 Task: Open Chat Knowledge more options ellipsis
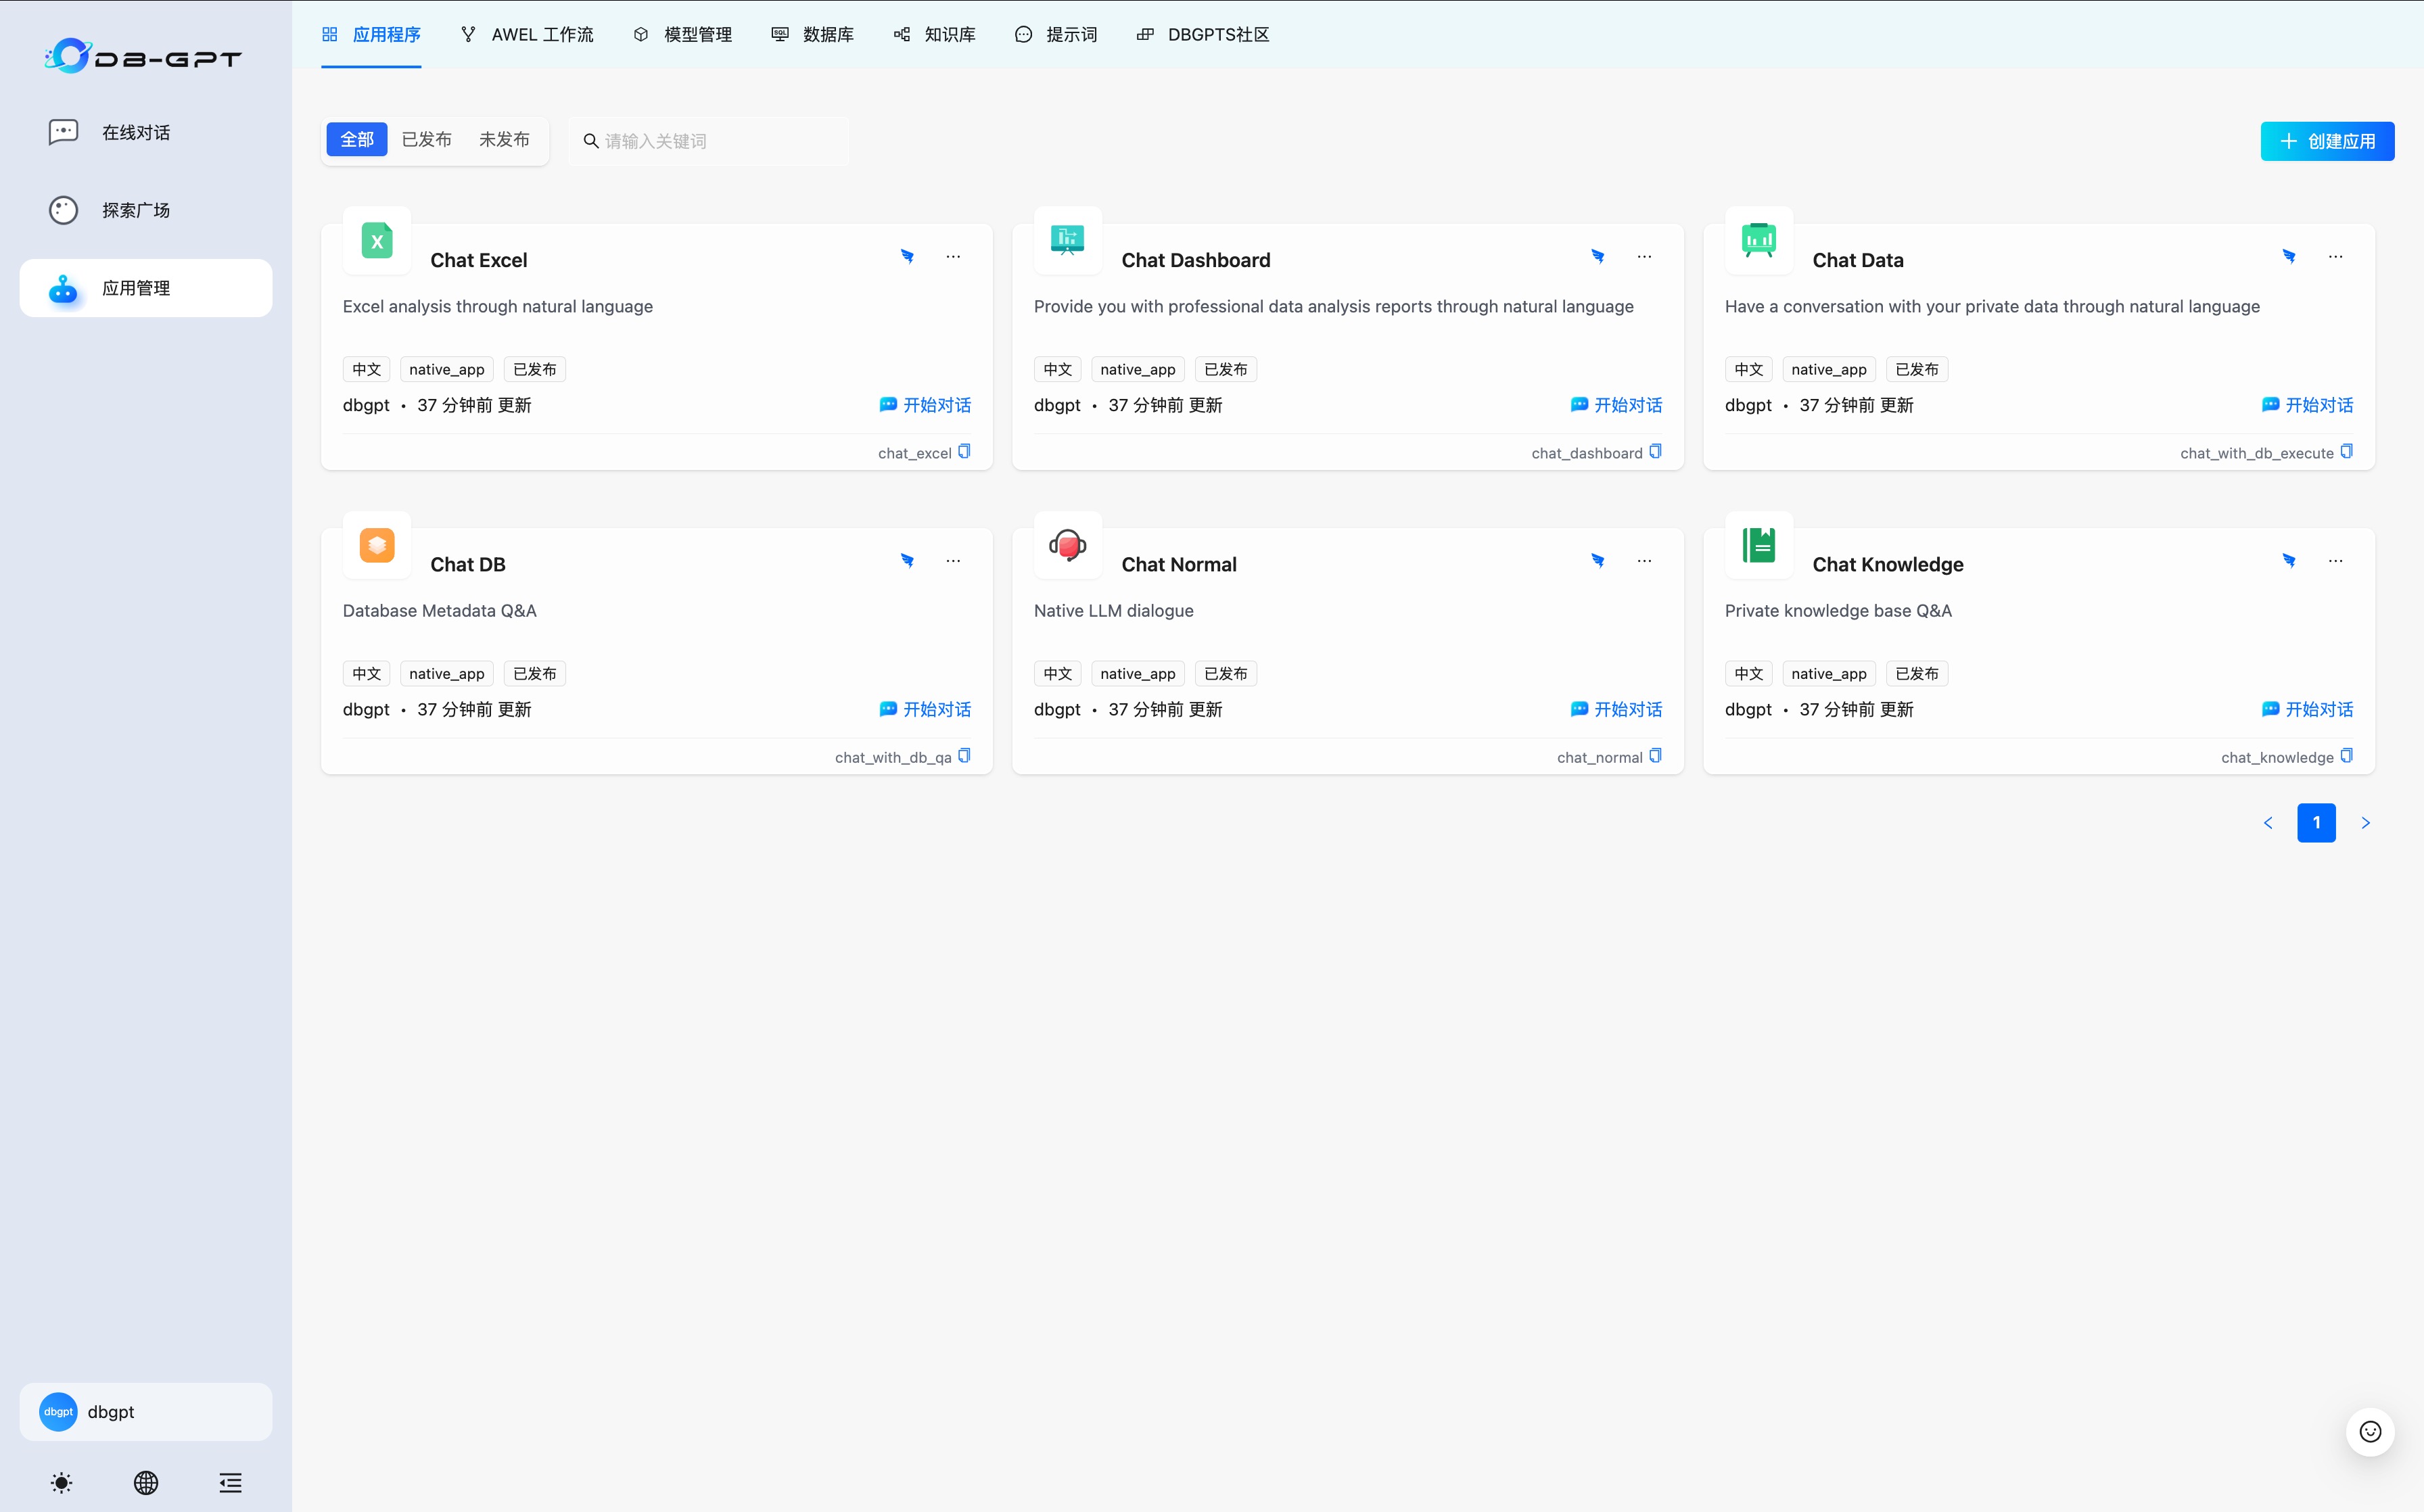(x=2335, y=561)
